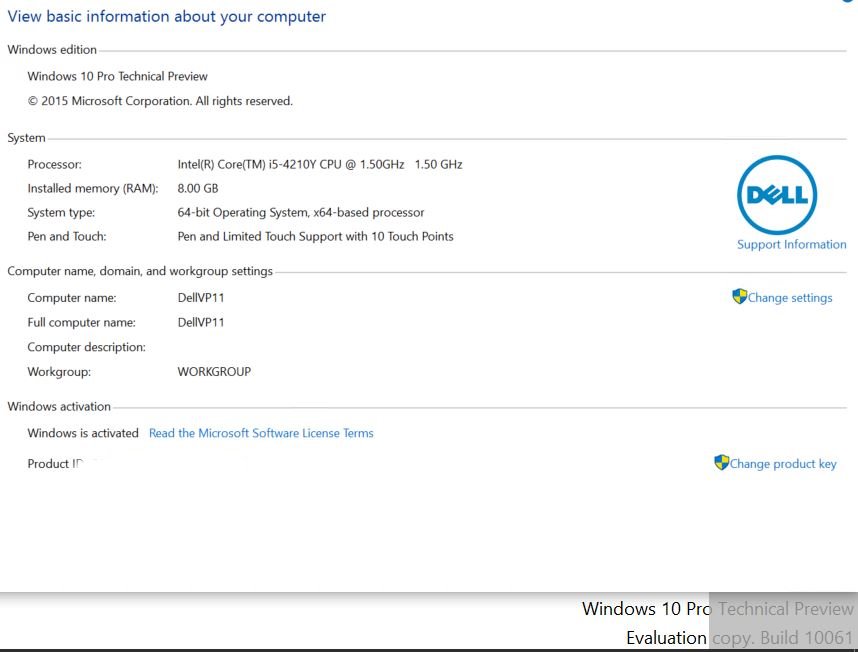Click the Pen and Limited Touch Support value
The height and width of the screenshot is (652, 858).
coord(315,237)
